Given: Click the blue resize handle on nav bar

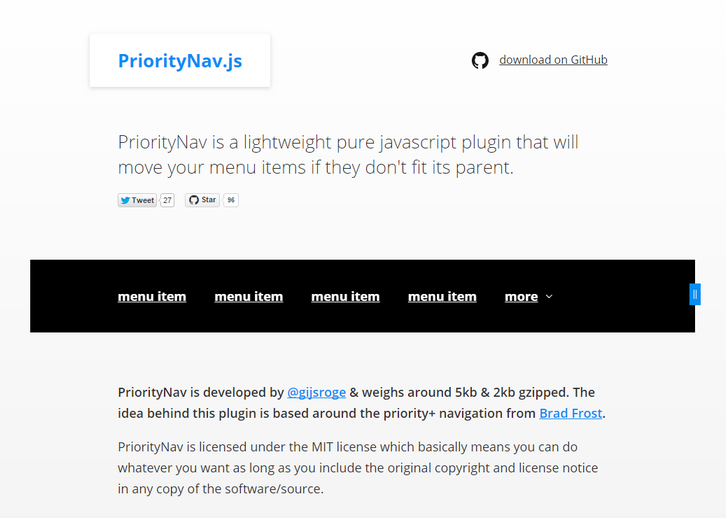Looking at the screenshot, I should point(695,294).
